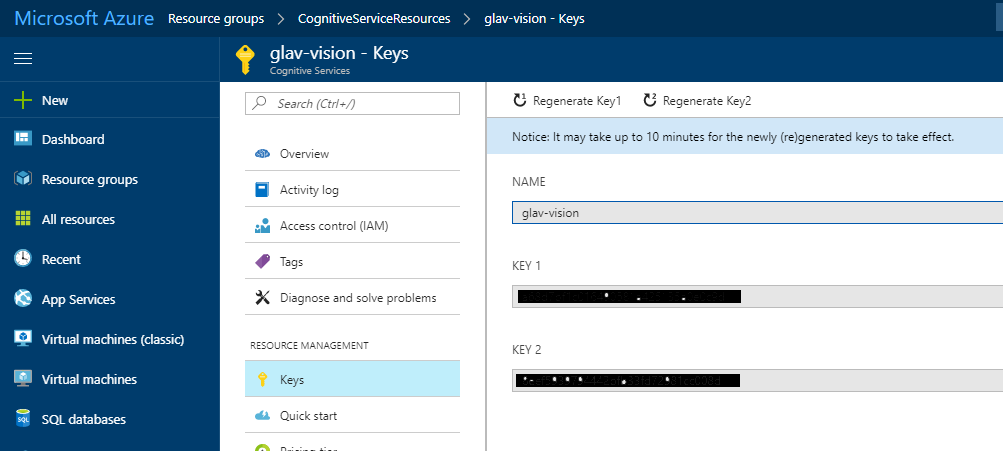
Task: Select the SQL databases icon
Action: coord(23,419)
